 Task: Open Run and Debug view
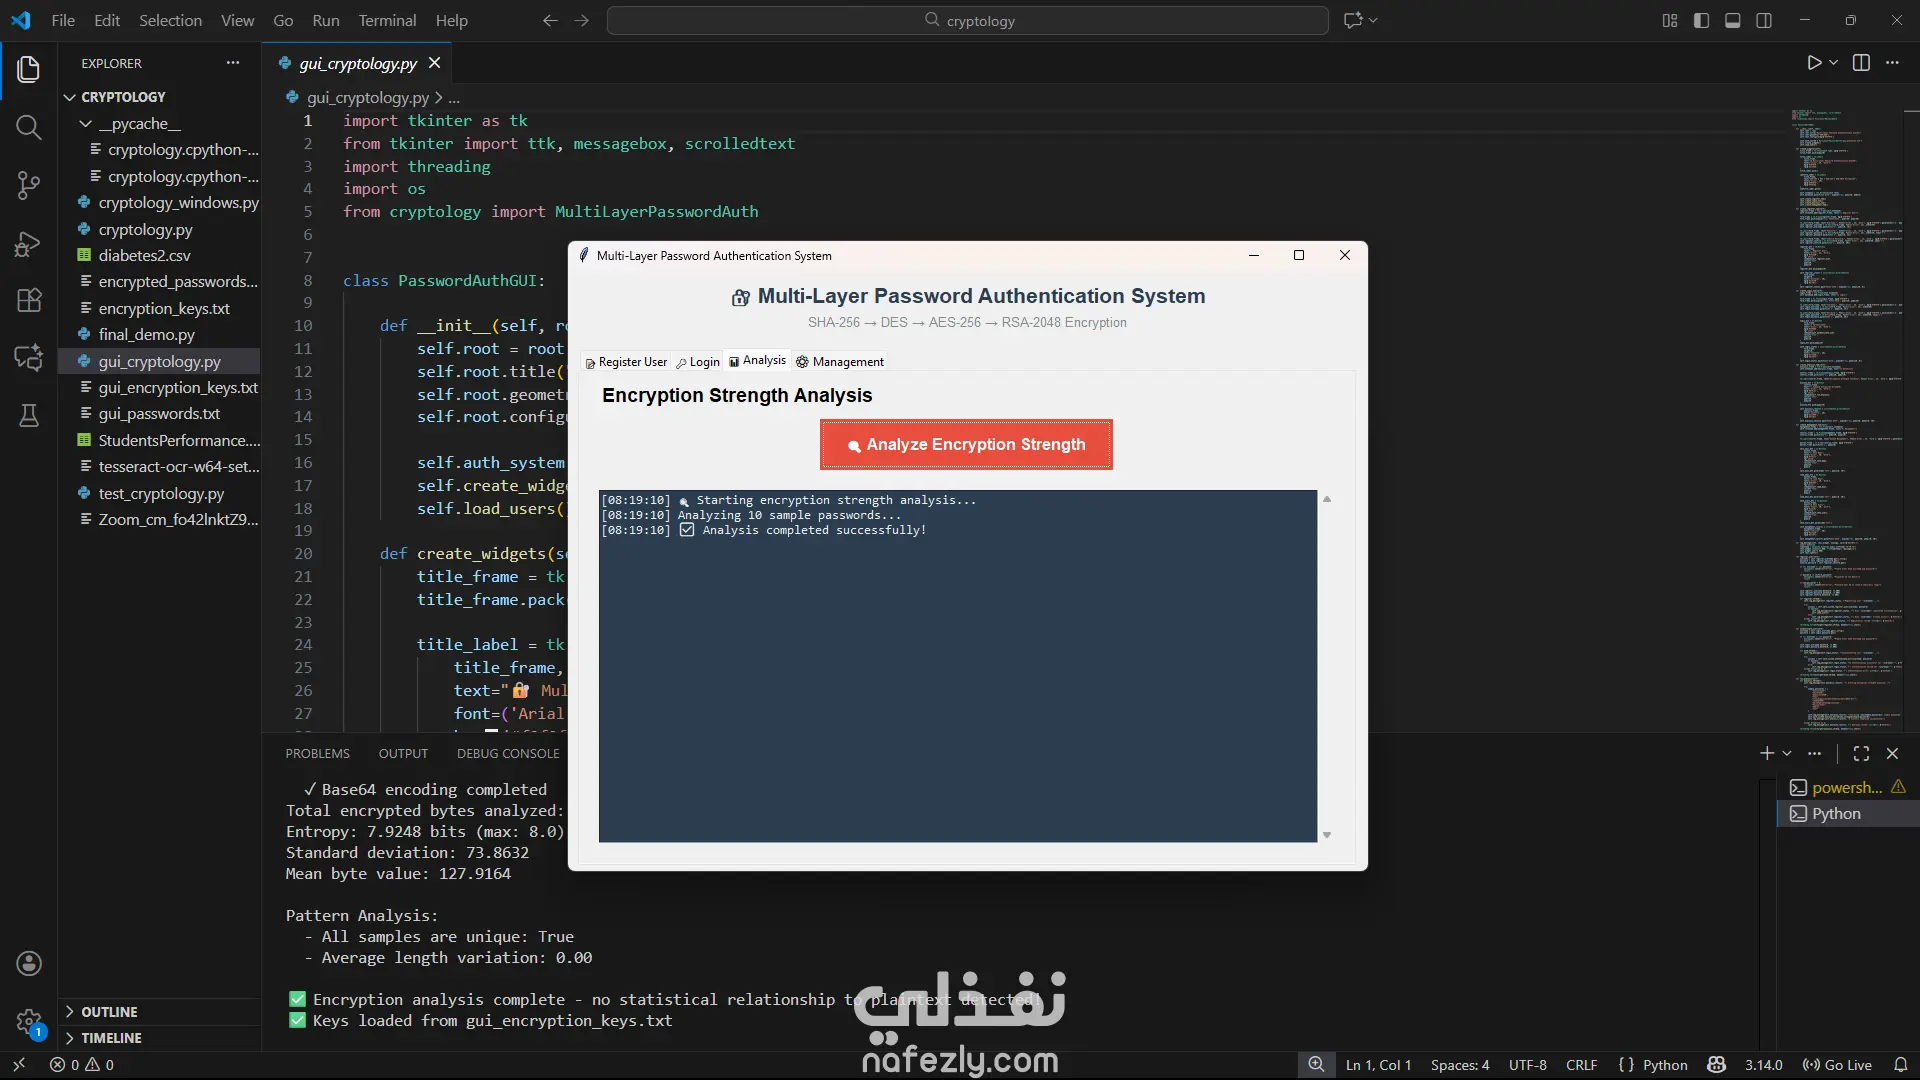coord(28,244)
